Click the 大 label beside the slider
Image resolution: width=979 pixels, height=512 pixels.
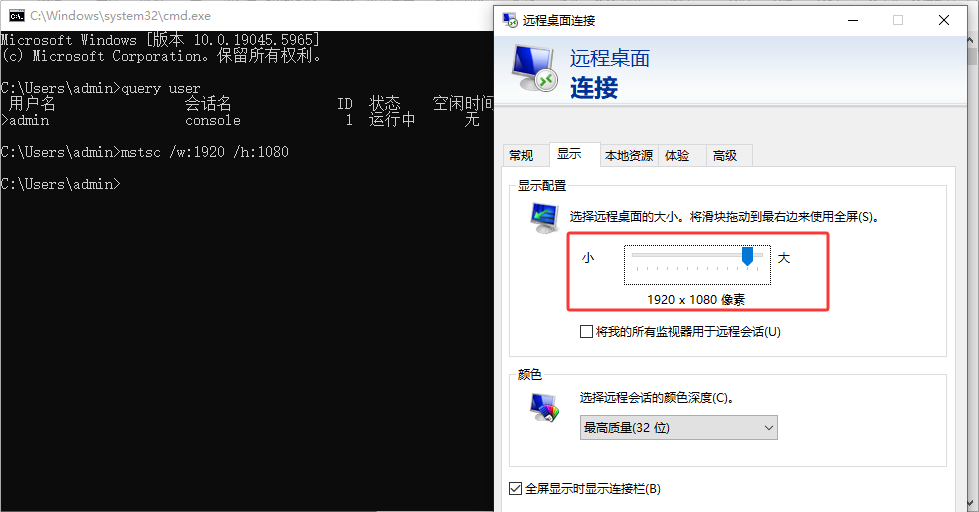[x=784, y=257]
